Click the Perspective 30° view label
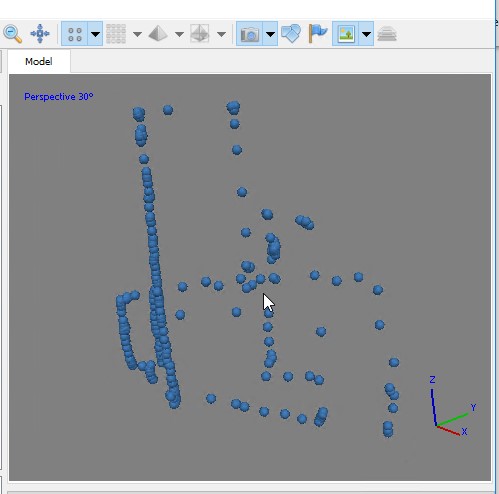Image resolution: width=499 pixels, height=494 pixels. click(59, 97)
